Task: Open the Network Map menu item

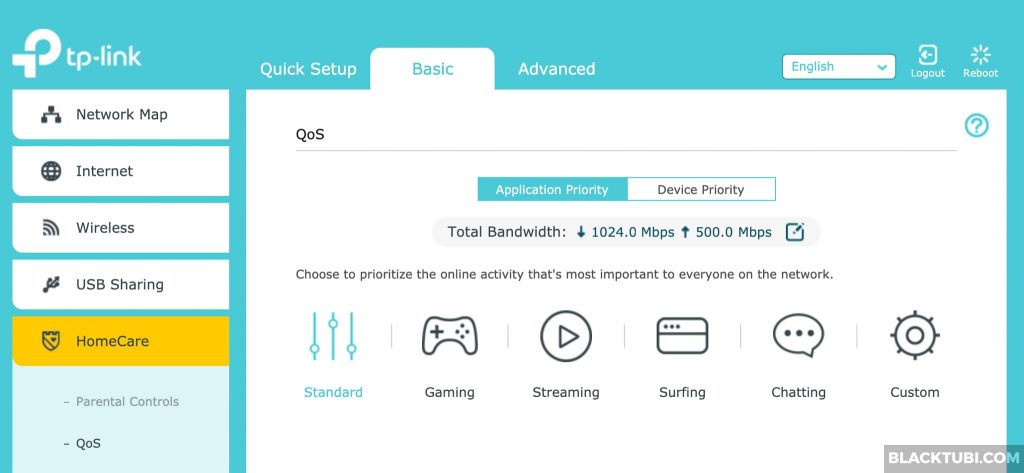Action: (x=121, y=115)
